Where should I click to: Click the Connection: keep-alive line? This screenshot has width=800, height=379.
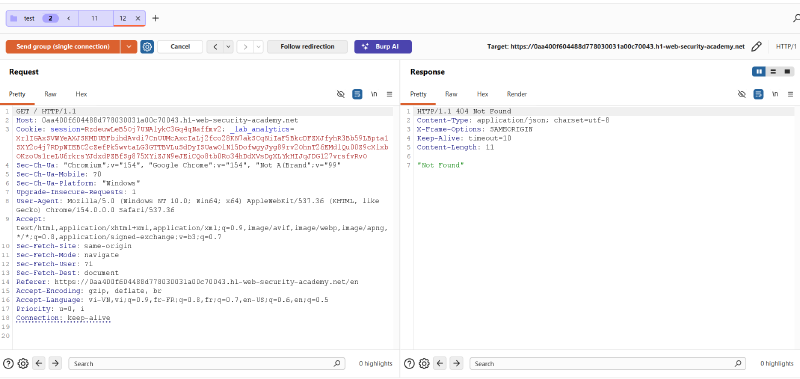[63, 318]
